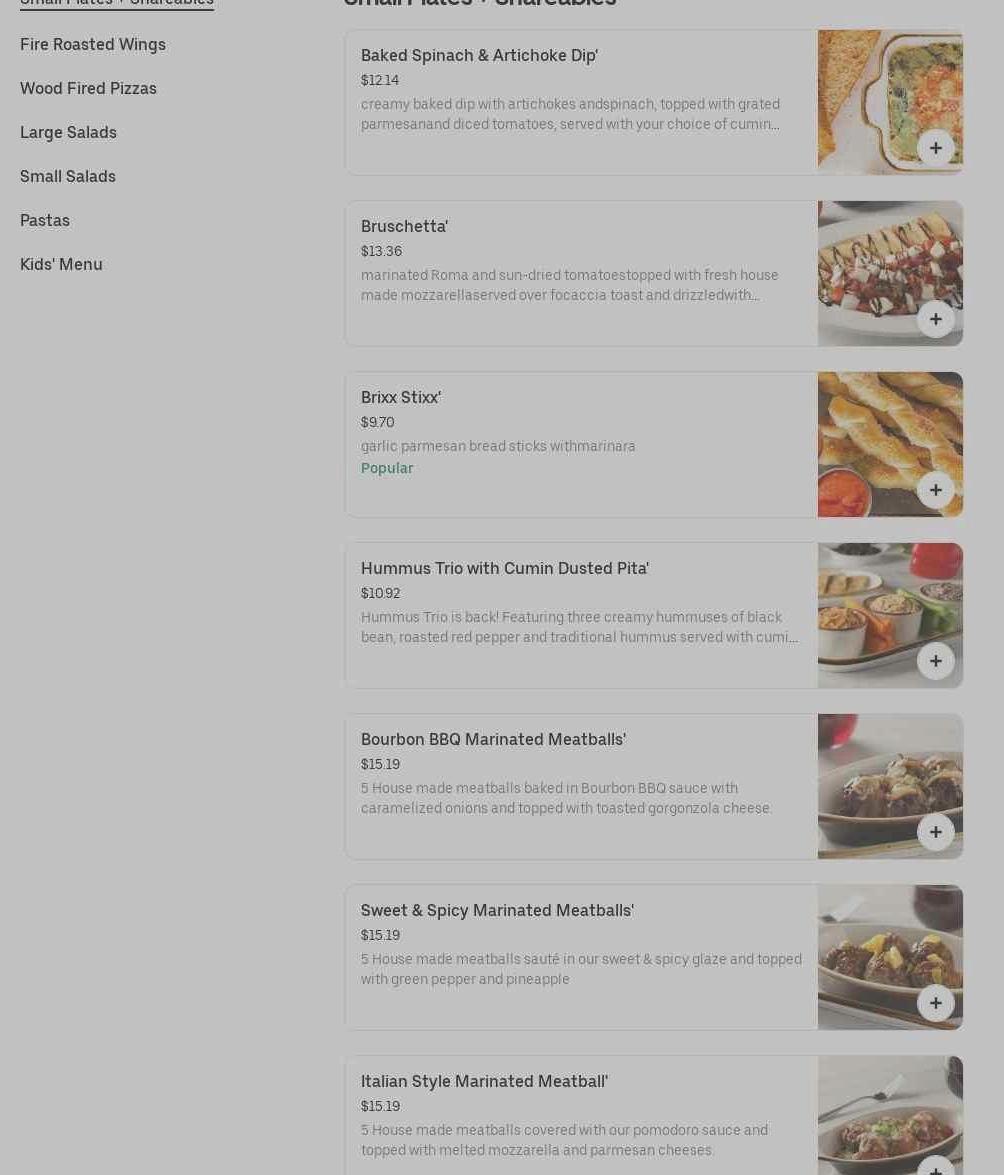1004x1175 pixels.
Task: Add Hummus Trio using plus icon
Action: click(935, 661)
